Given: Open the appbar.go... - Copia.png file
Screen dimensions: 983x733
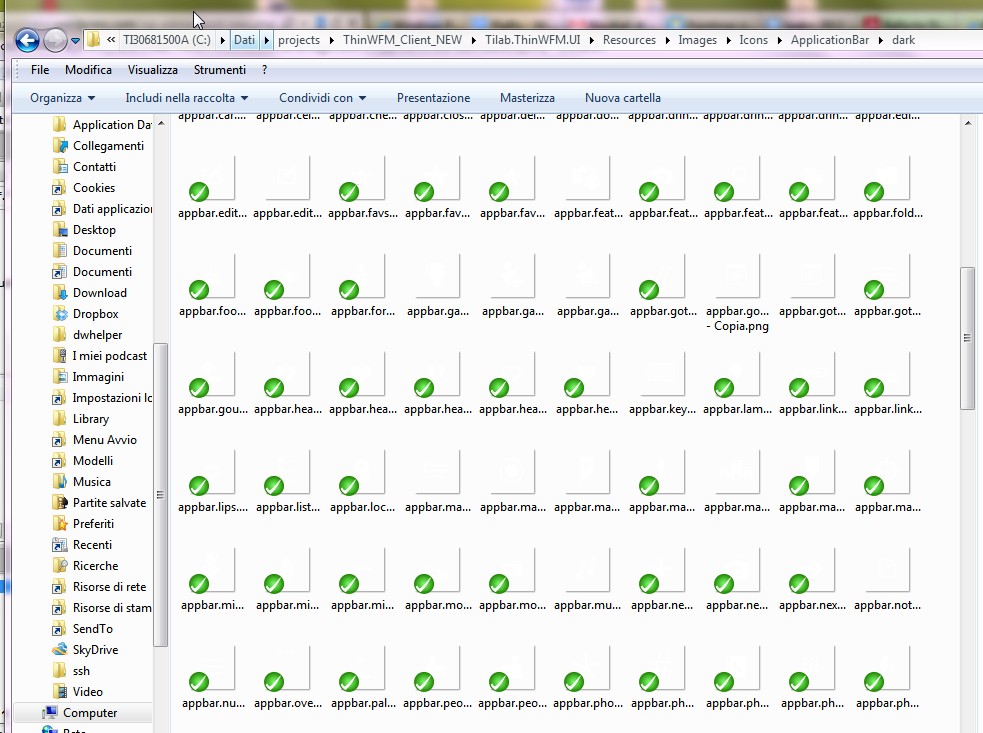Looking at the screenshot, I should pos(736,279).
